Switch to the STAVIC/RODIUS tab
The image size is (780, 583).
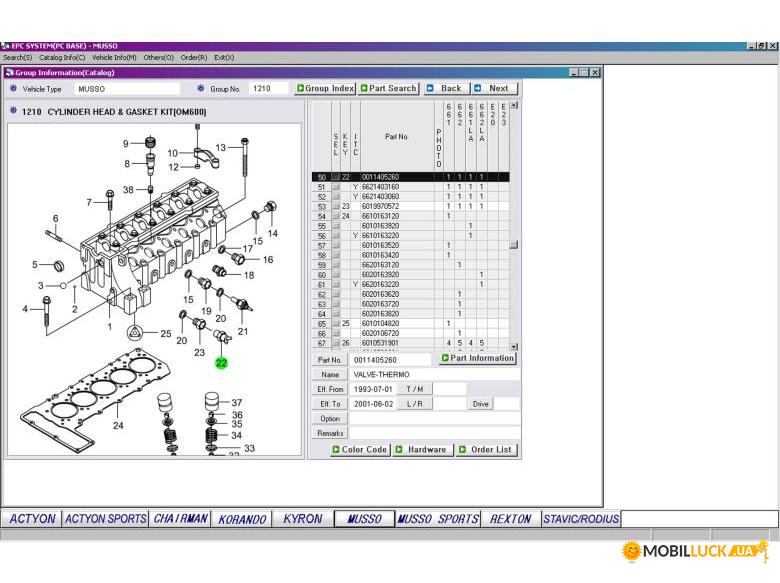[x=581, y=519]
